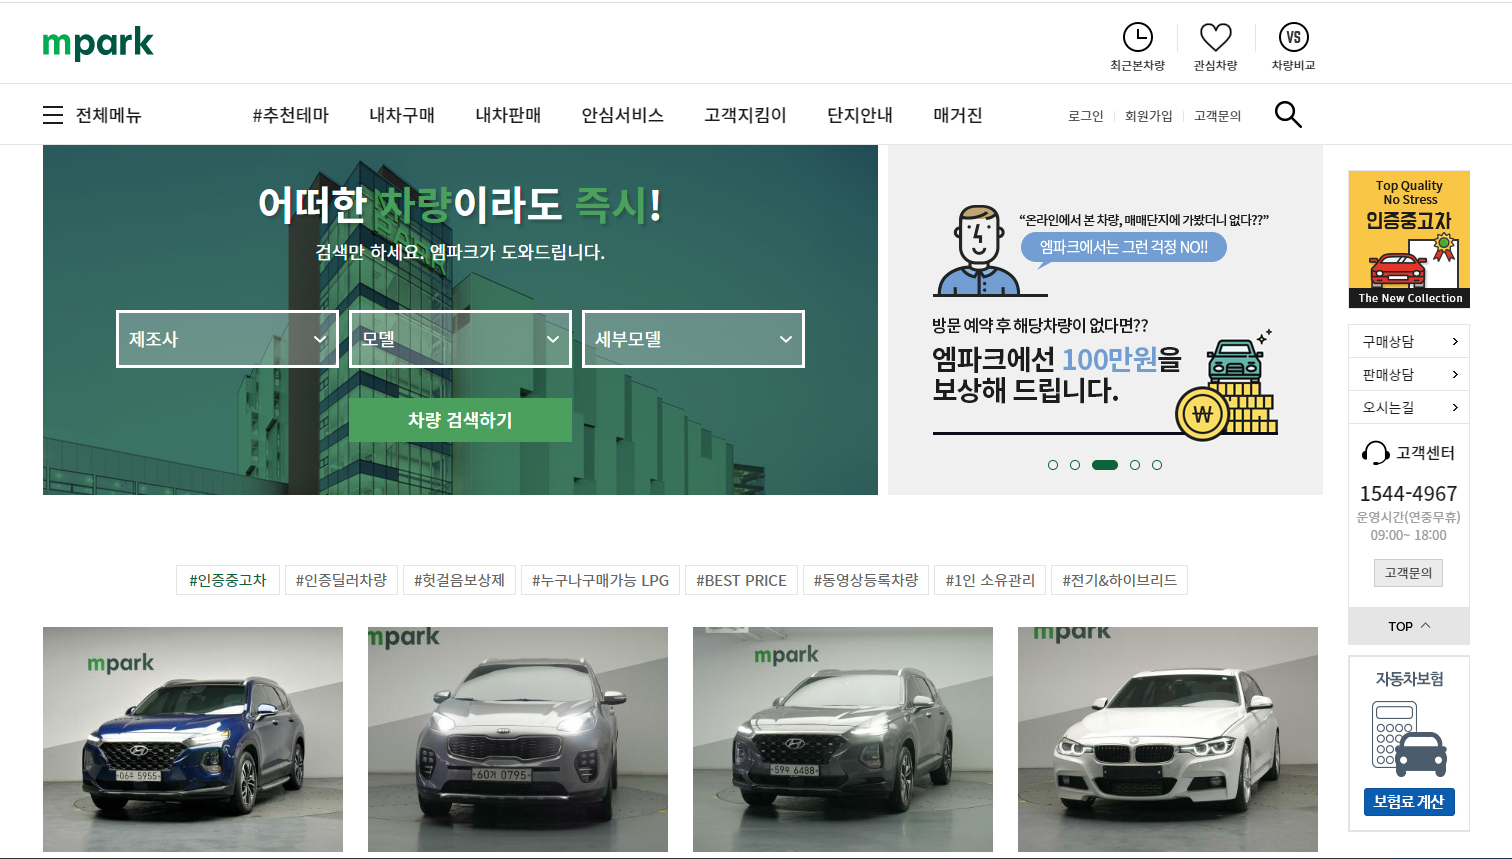Open the white BMW car thumbnail
1512x859 pixels.
[1167, 739]
